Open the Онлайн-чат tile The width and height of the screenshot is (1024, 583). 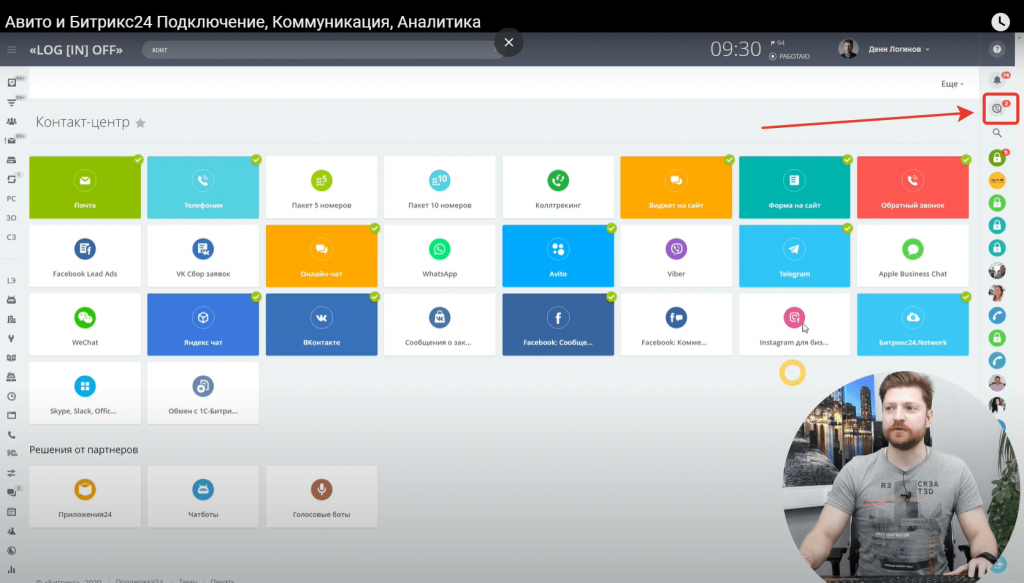[321, 256]
